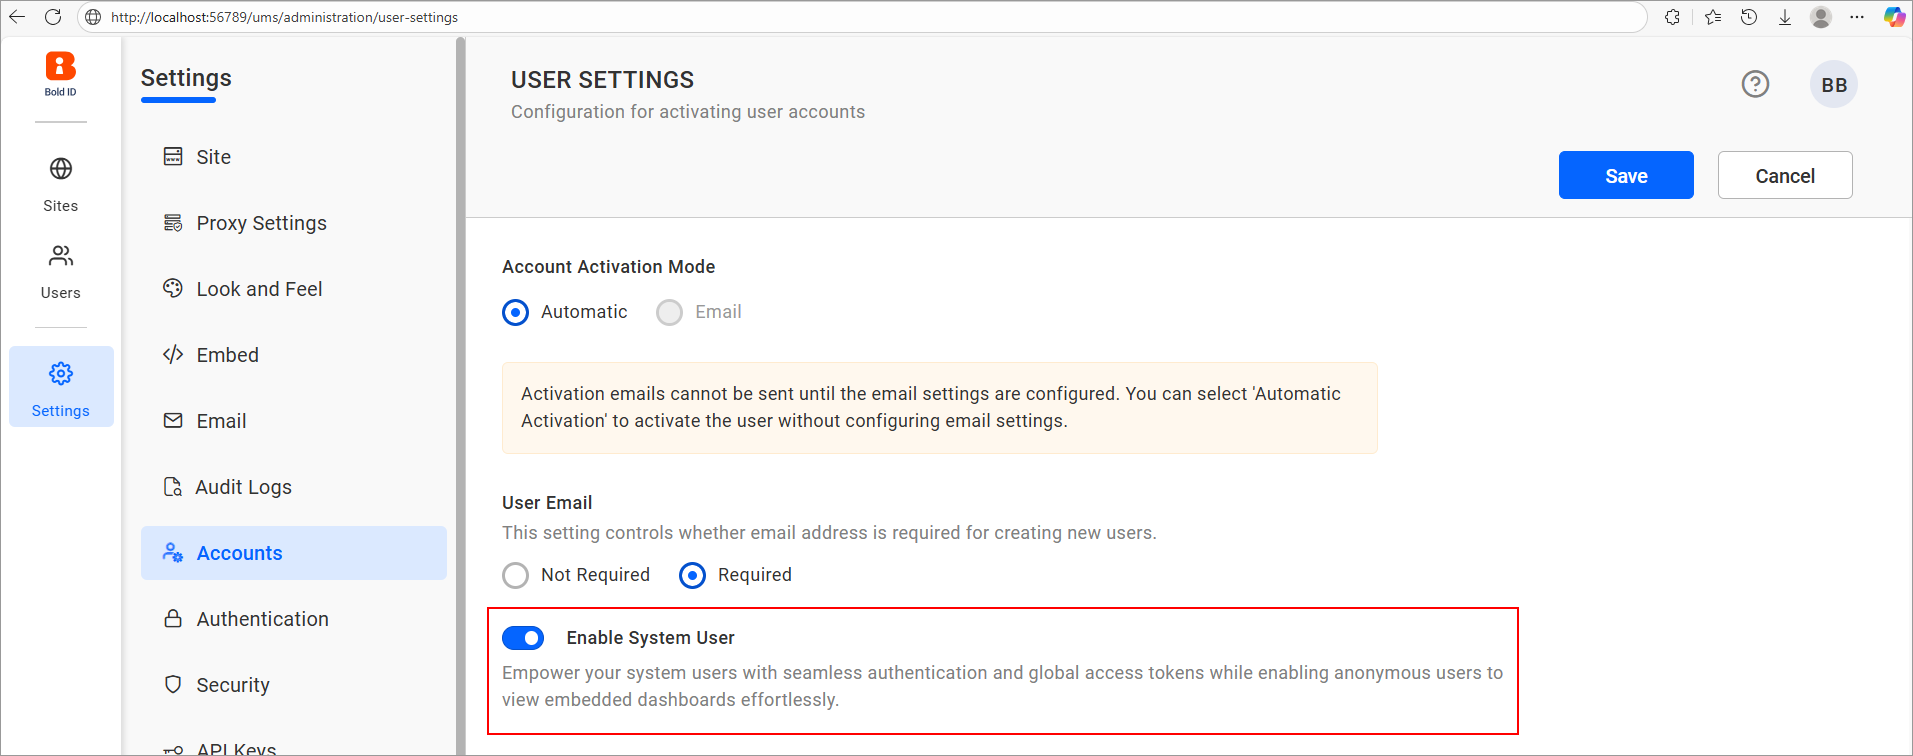Click the help question mark icon
The image size is (1913, 756).
click(x=1755, y=84)
